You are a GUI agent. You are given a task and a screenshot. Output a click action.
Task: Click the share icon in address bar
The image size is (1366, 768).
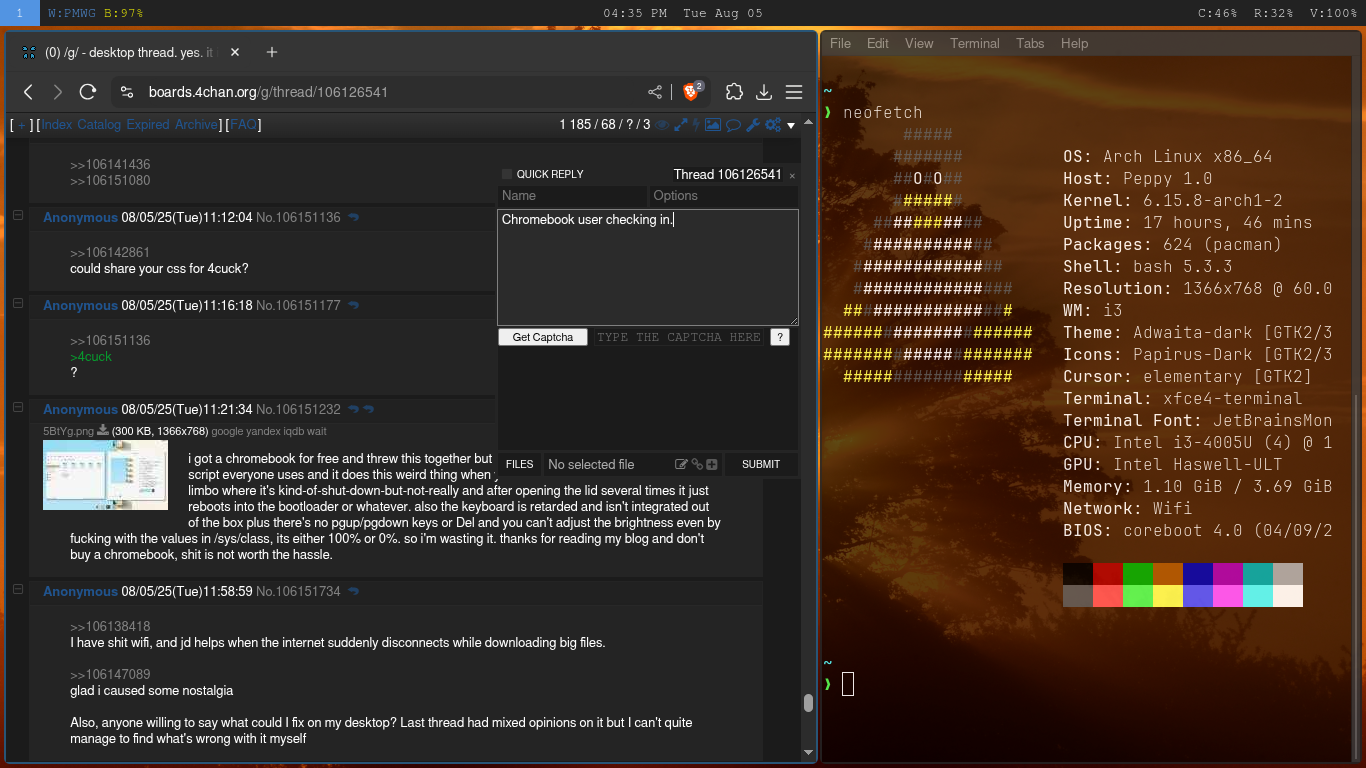pyautogui.click(x=655, y=92)
